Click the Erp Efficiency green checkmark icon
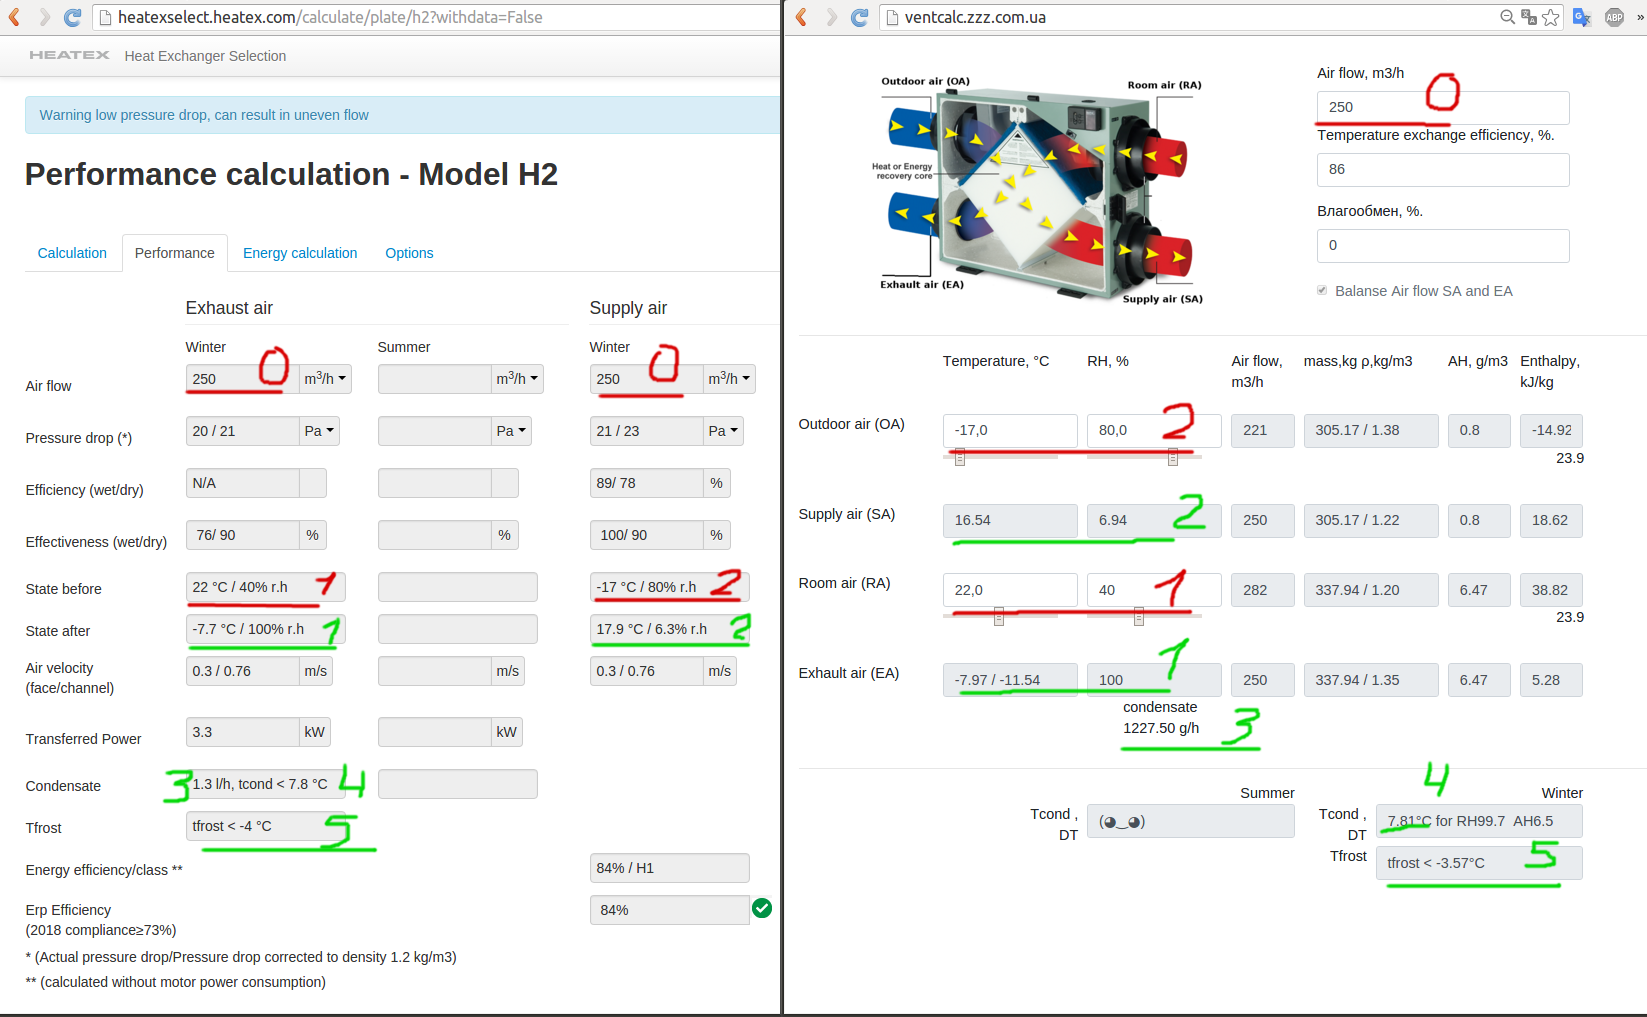 click(762, 908)
